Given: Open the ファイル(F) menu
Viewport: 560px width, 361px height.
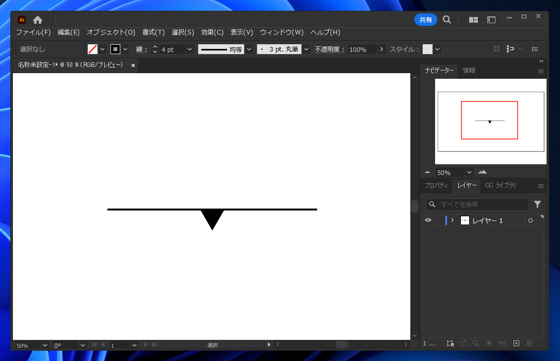Looking at the screenshot, I should 33,32.
